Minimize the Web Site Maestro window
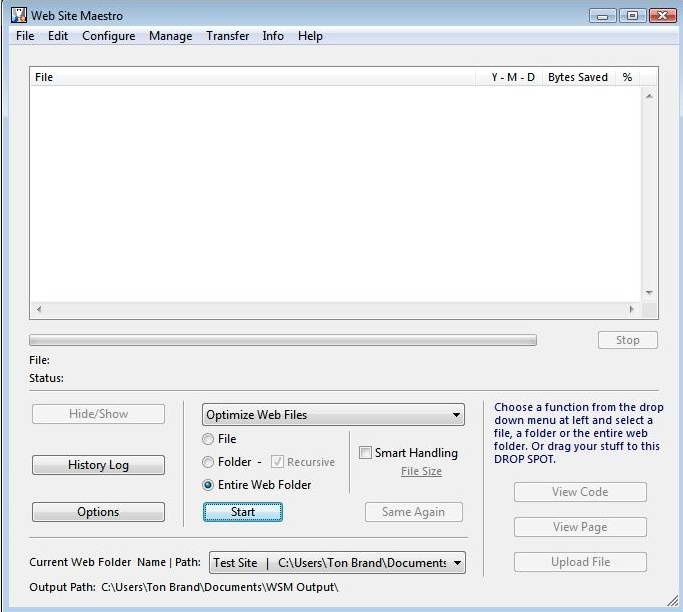Image resolution: width=683 pixels, height=612 pixels. pos(602,16)
